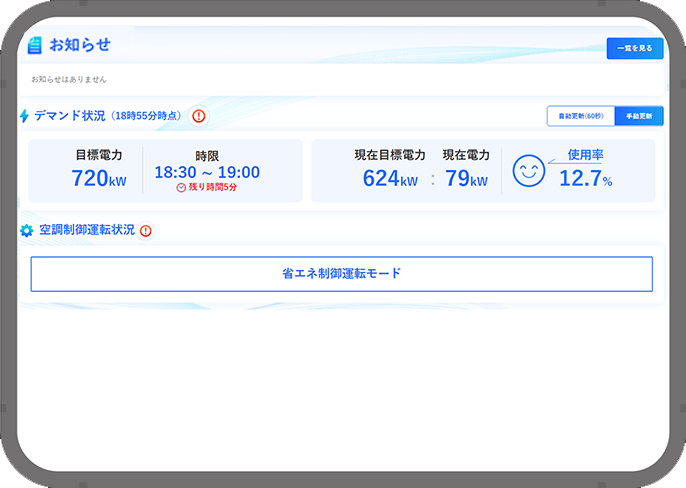
Task: Click the デマンド状況 section heading
Action: (70, 116)
